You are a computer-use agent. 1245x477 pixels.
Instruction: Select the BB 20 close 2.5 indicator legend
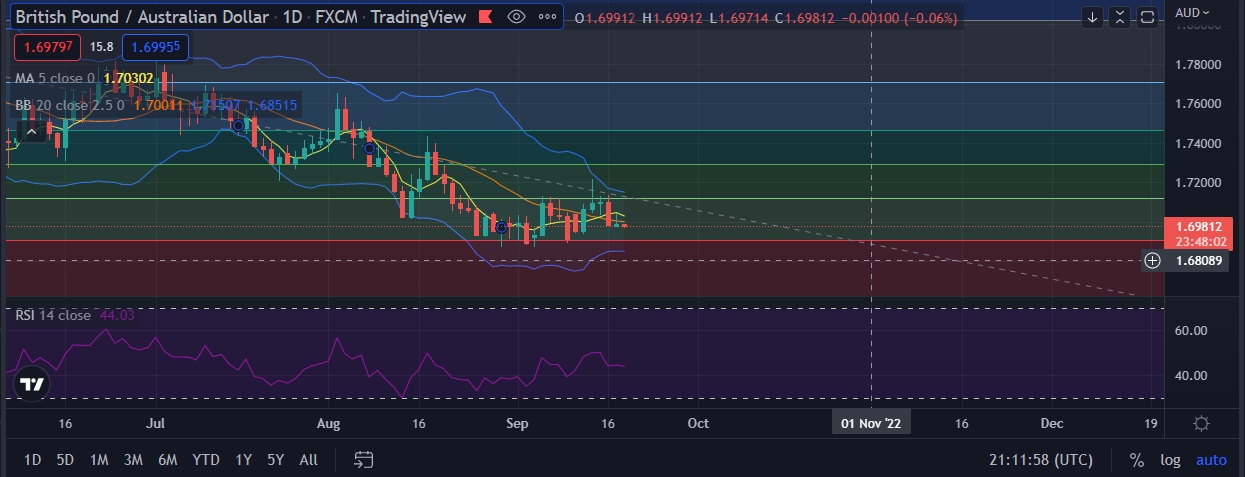pos(69,104)
